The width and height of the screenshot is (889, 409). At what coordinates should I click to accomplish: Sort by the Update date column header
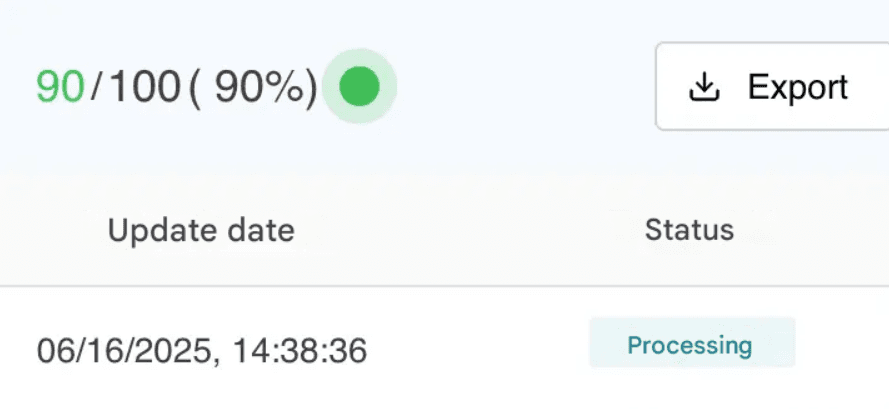point(201,230)
